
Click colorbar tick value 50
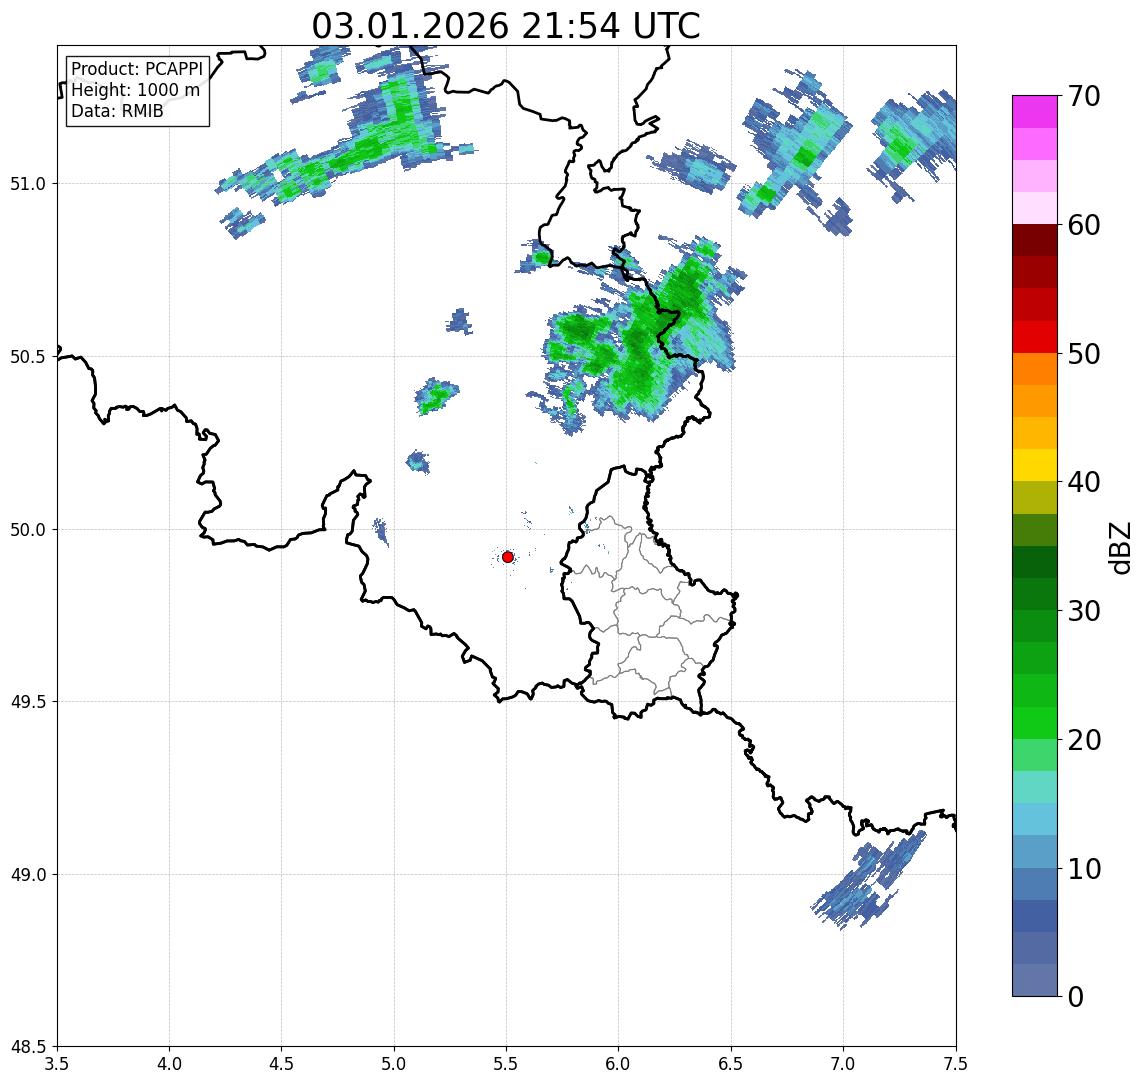[x=1084, y=354]
